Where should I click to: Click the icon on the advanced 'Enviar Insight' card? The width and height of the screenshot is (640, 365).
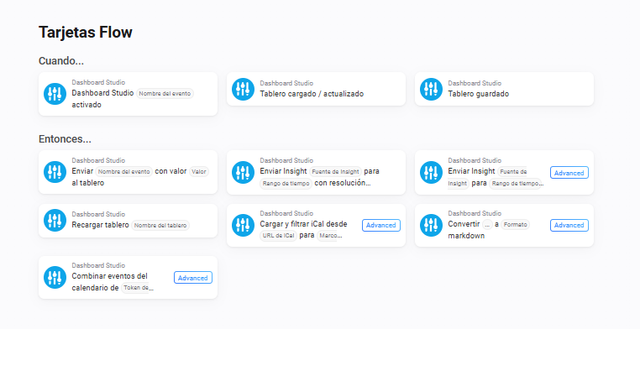tap(431, 172)
